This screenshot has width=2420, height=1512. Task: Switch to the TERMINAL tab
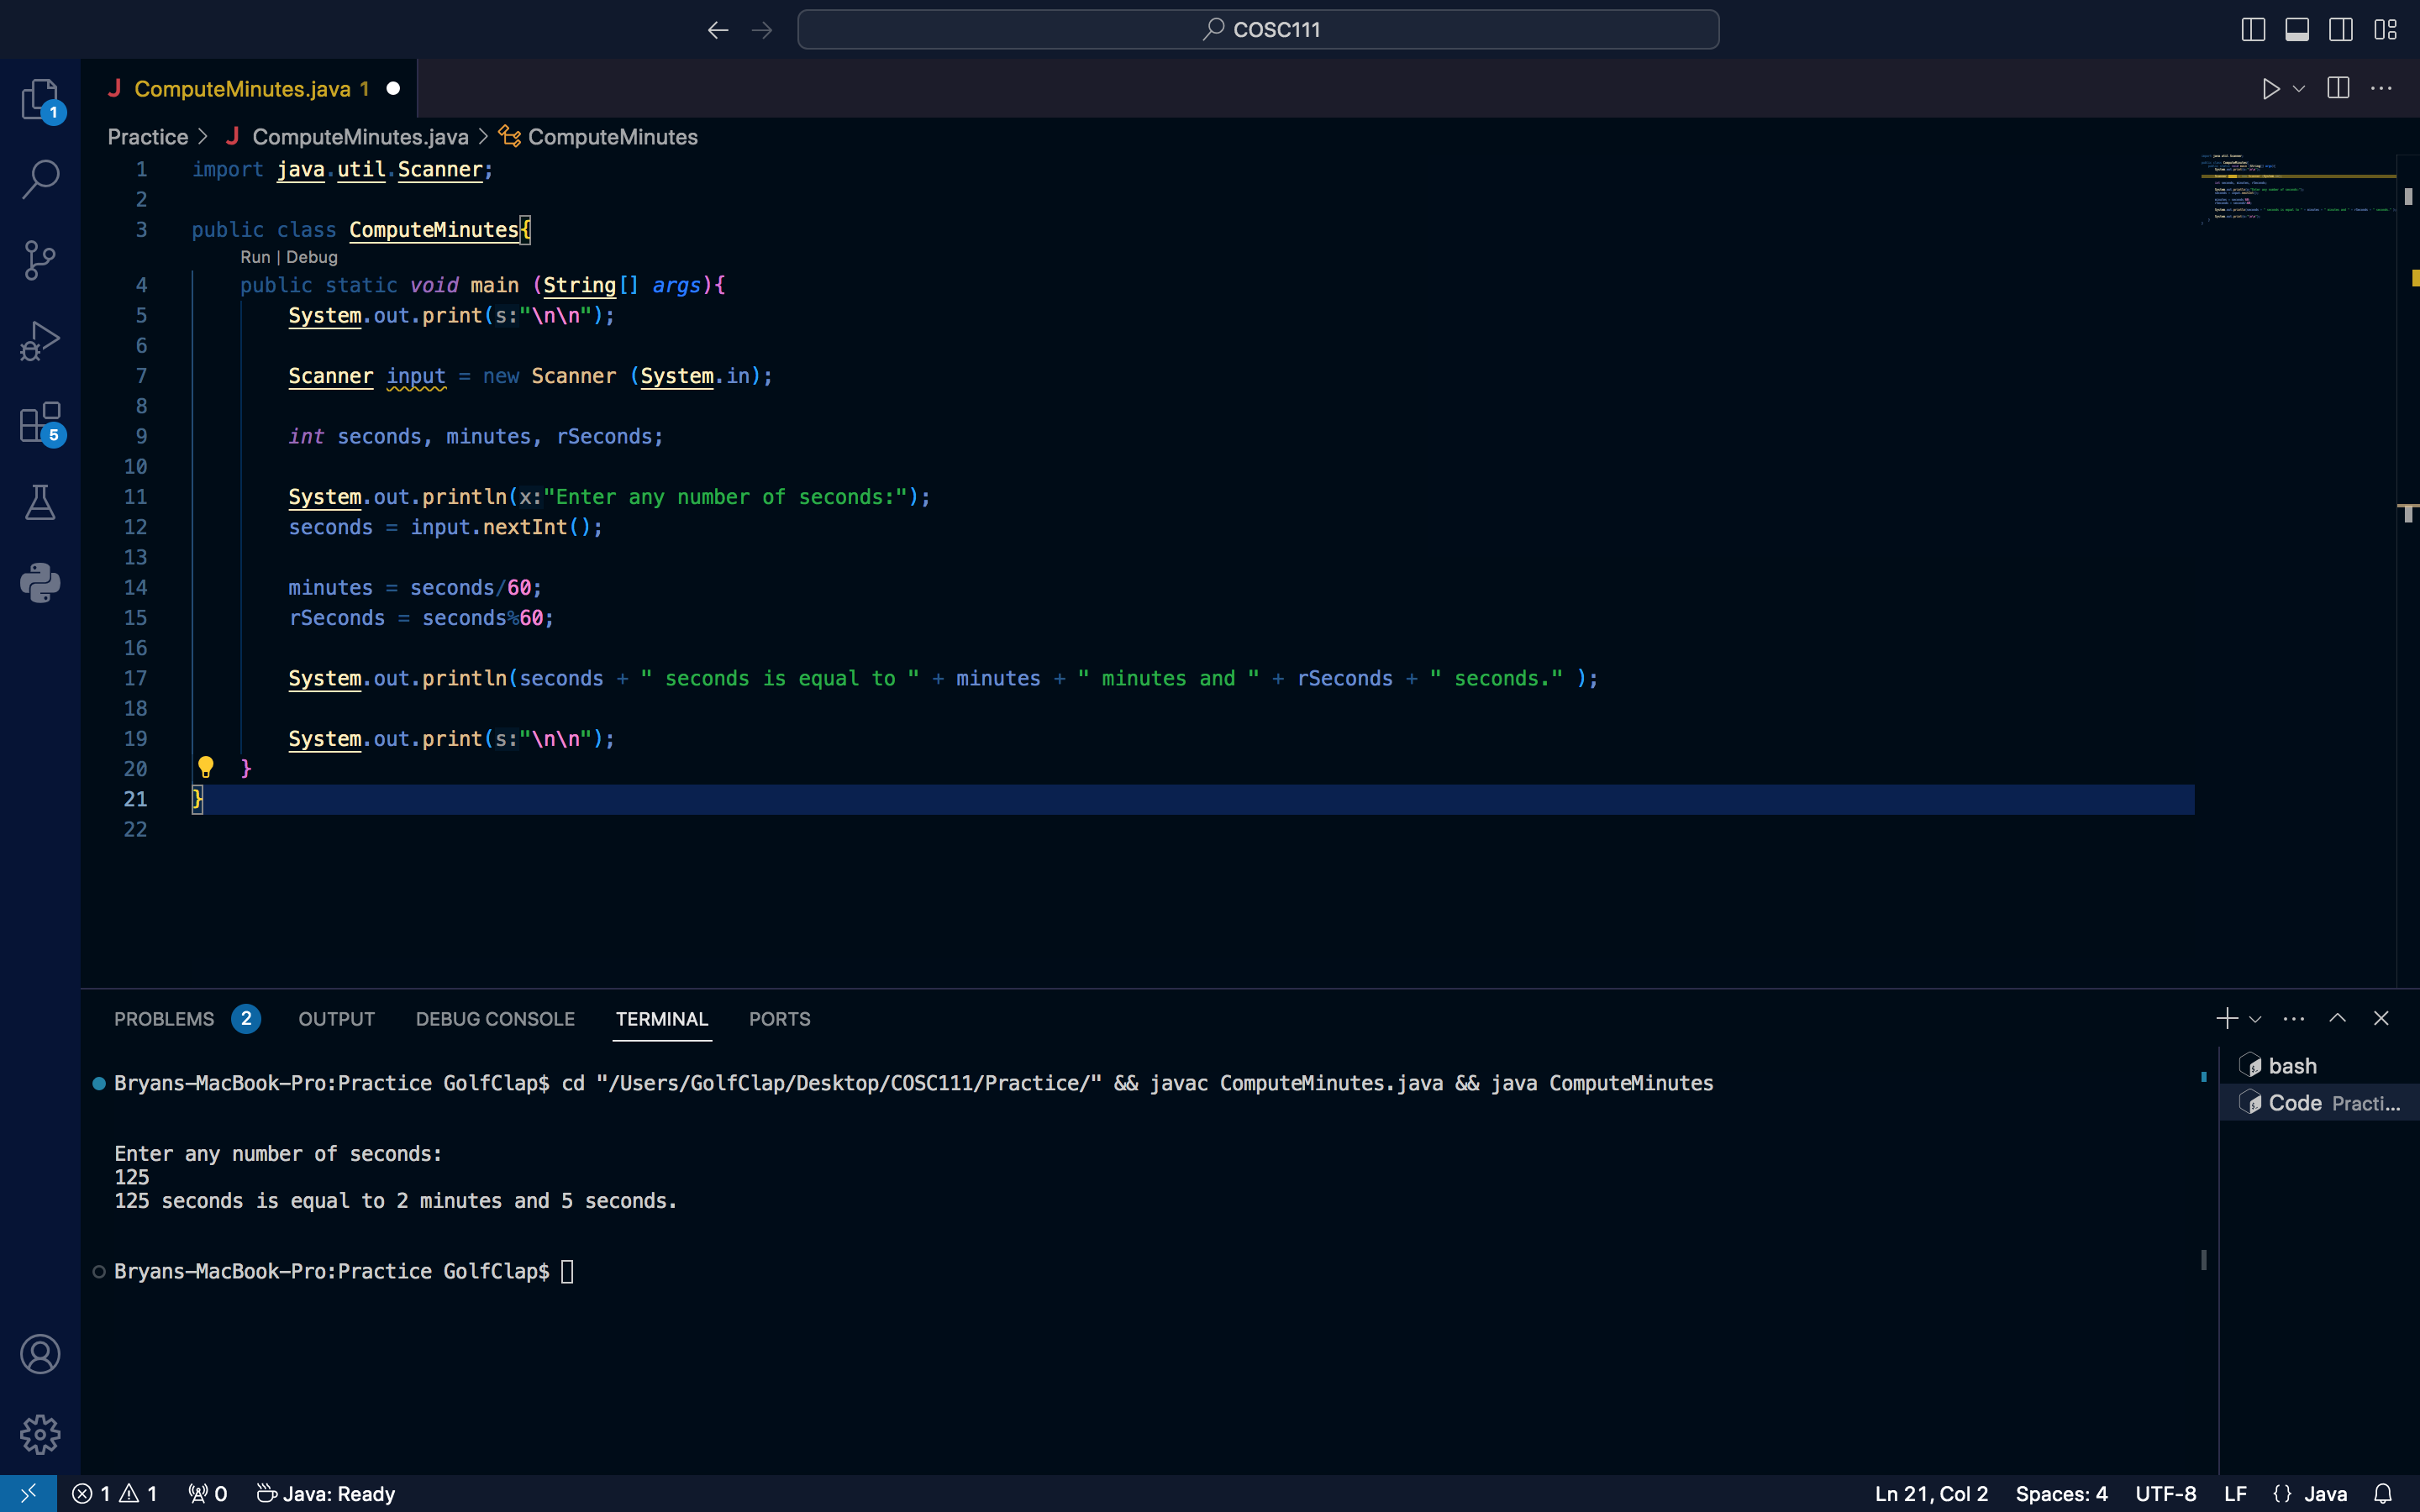pyautogui.click(x=662, y=1019)
